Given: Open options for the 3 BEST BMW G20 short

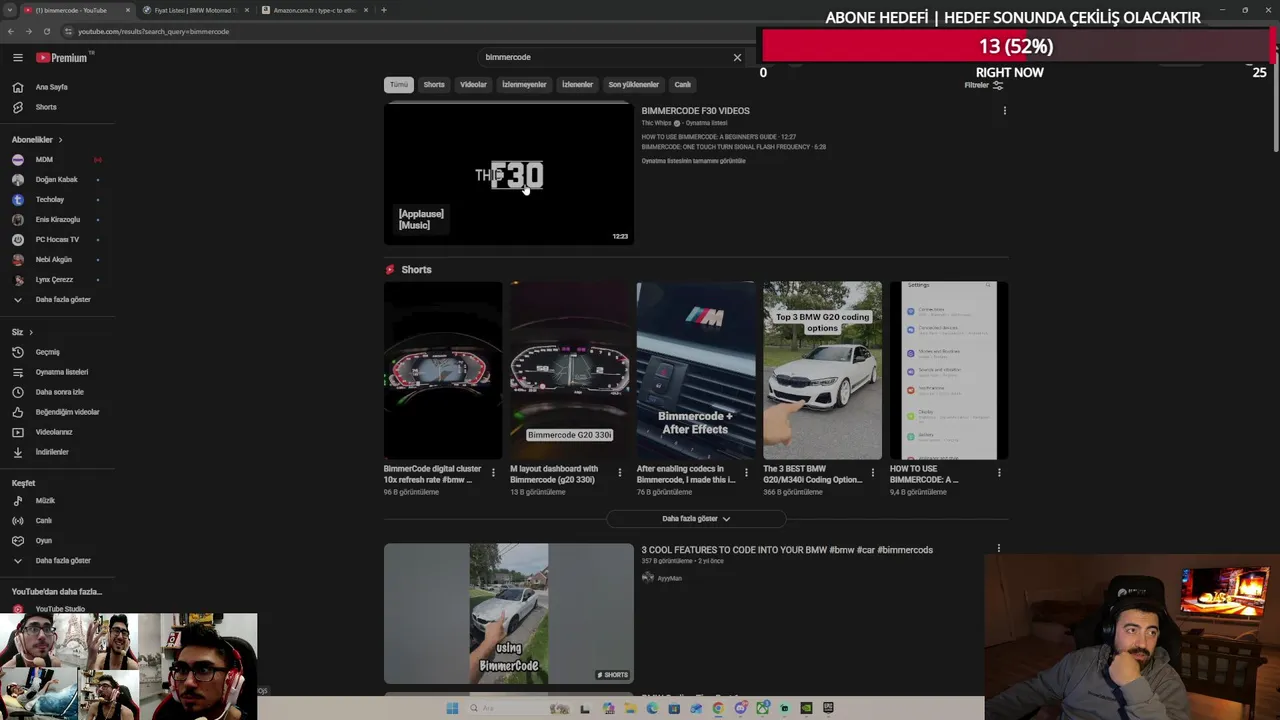Looking at the screenshot, I should click(872, 473).
